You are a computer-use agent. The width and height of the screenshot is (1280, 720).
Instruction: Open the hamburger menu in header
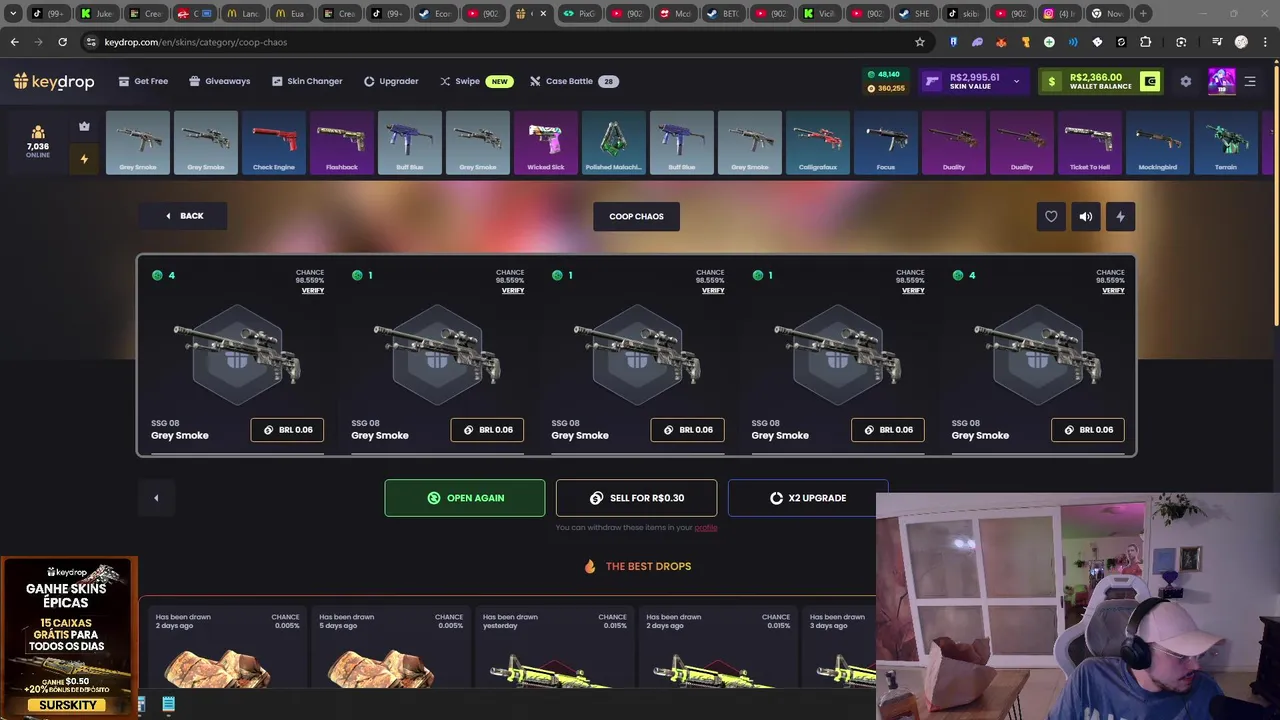click(1250, 81)
